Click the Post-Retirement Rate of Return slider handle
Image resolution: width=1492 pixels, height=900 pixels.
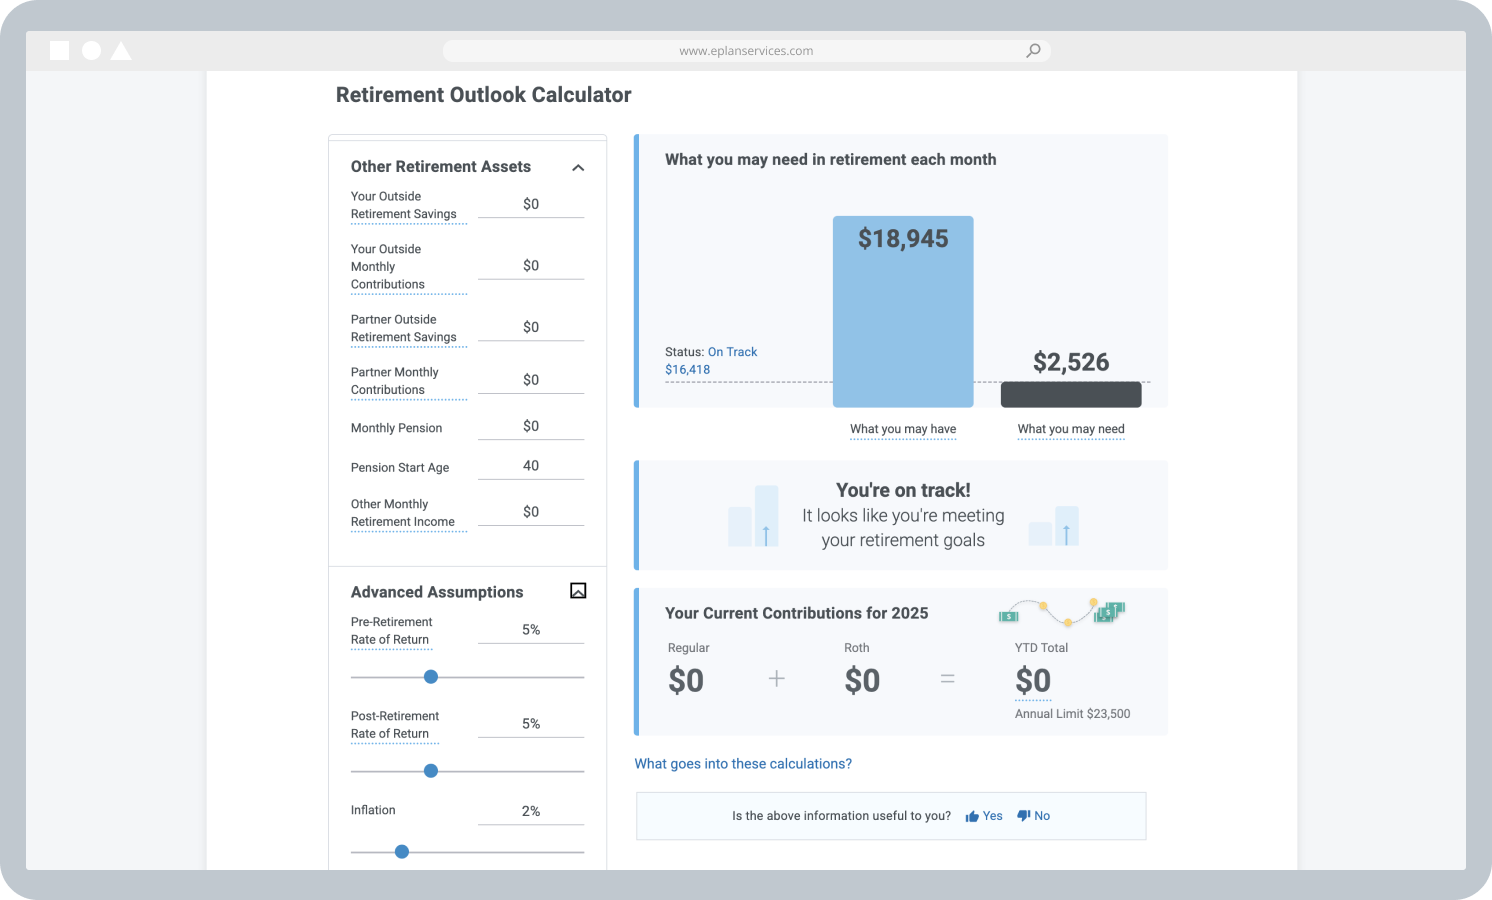[431, 771]
